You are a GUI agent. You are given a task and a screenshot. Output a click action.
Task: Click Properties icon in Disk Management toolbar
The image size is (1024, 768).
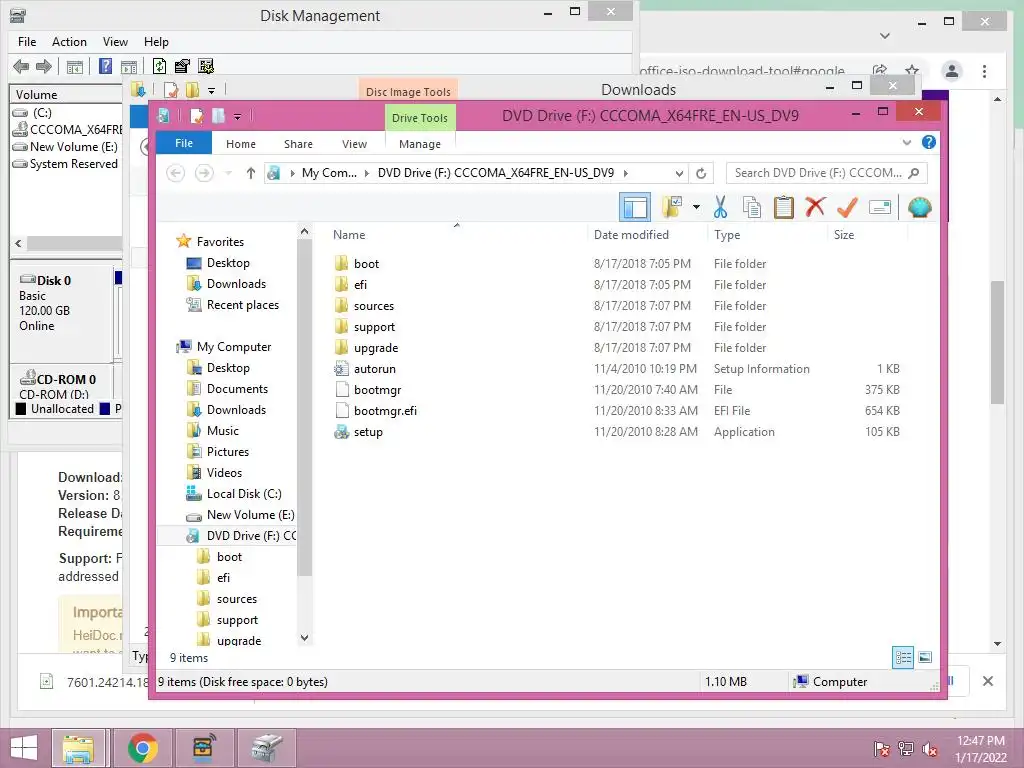click(182, 66)
